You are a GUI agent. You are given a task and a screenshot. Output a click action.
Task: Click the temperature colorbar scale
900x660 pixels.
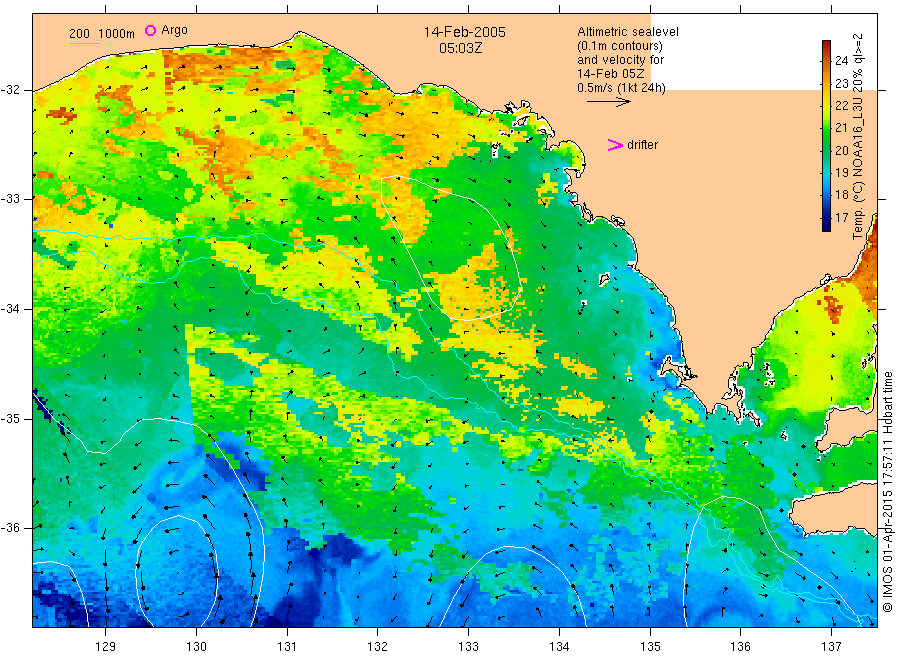[826, 135]
